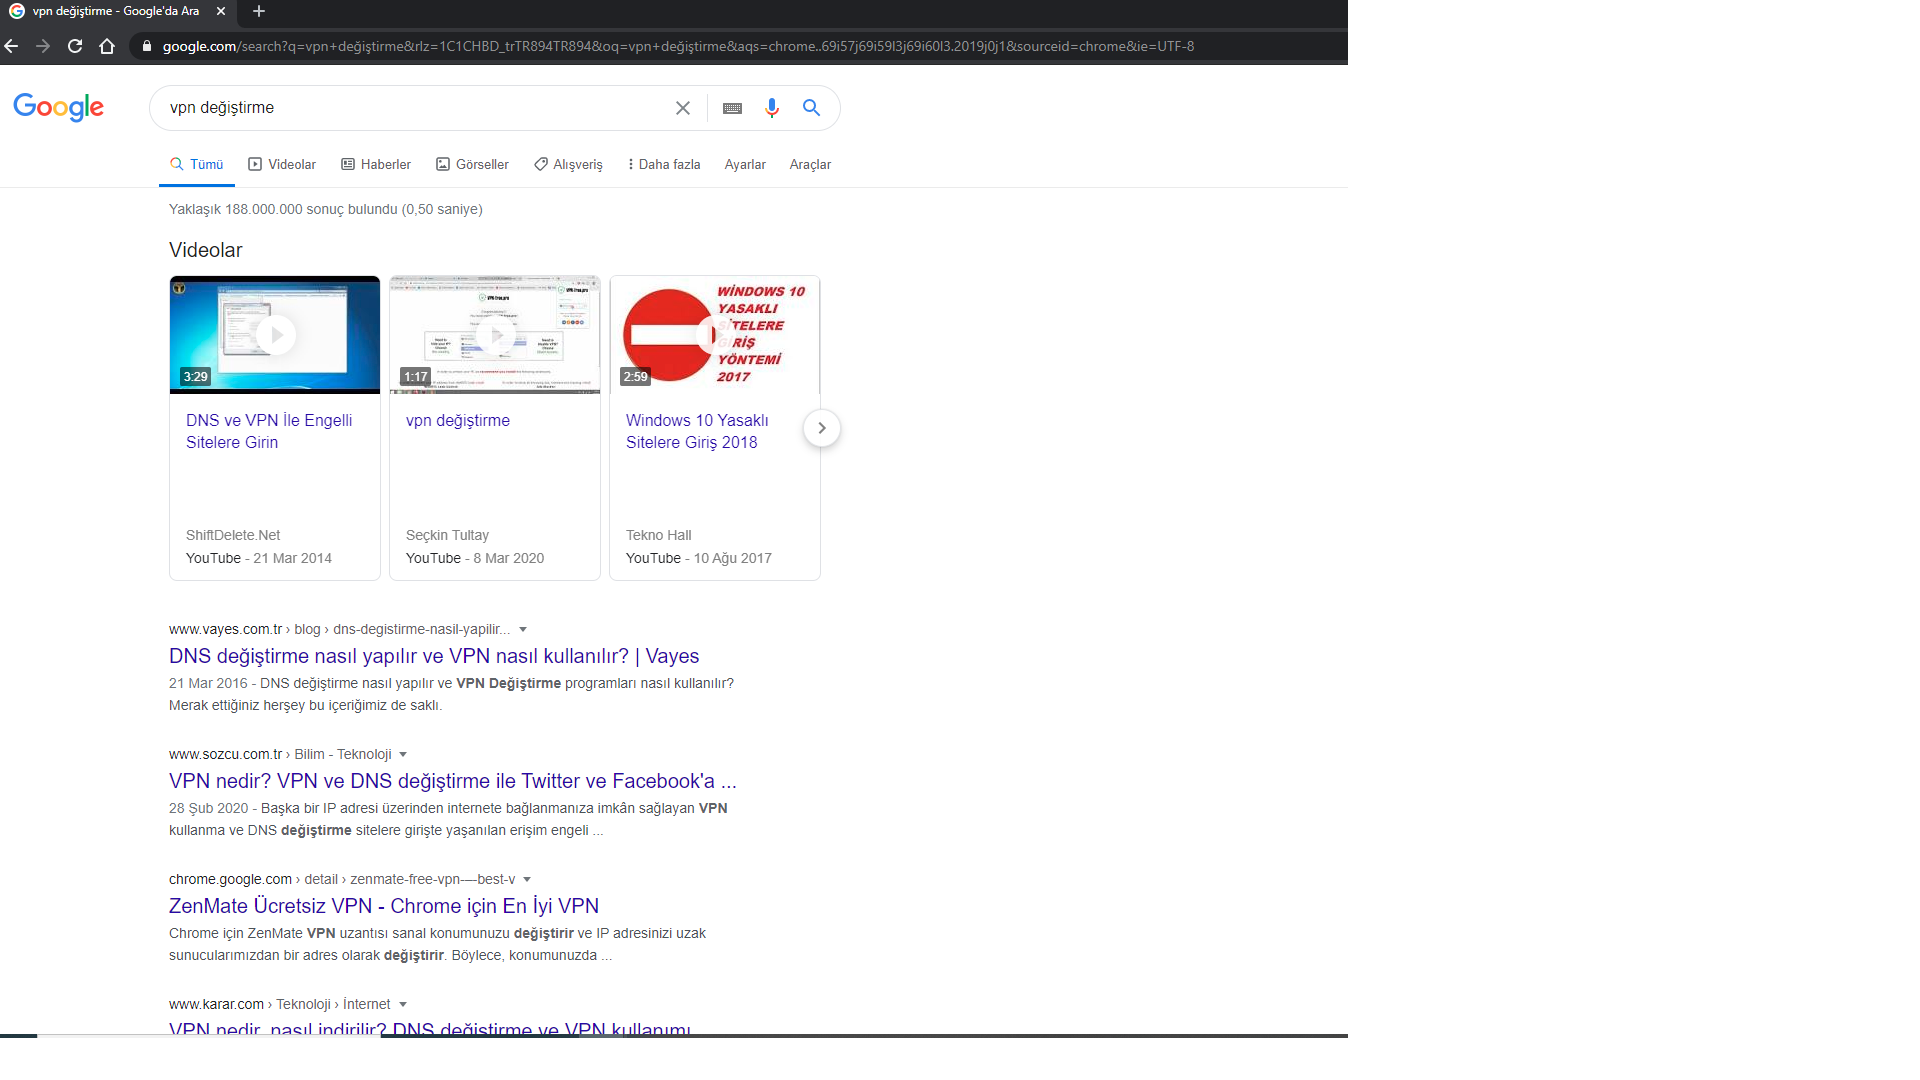The width and height of the screenshot is (1920, 1080).
Task: Play the DNS ve VPN video thumbnail
Action: 275,335
